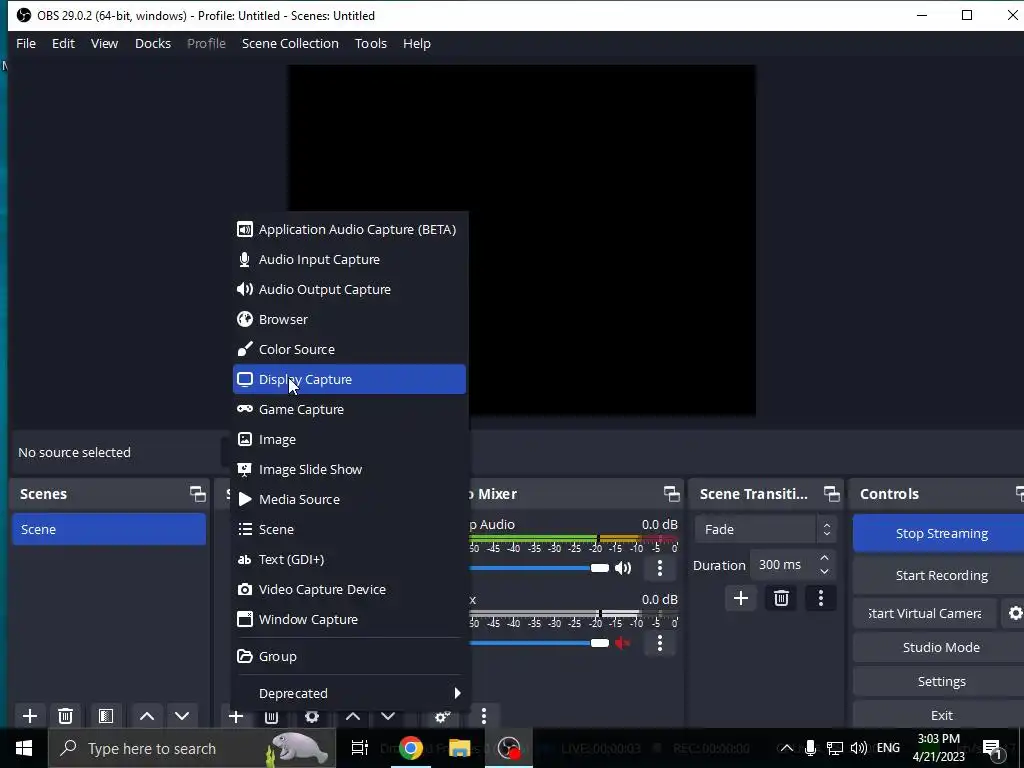1024x768 pixels.
Task: Select the Scene item in Scenes list
Action: tap(108, 530)
